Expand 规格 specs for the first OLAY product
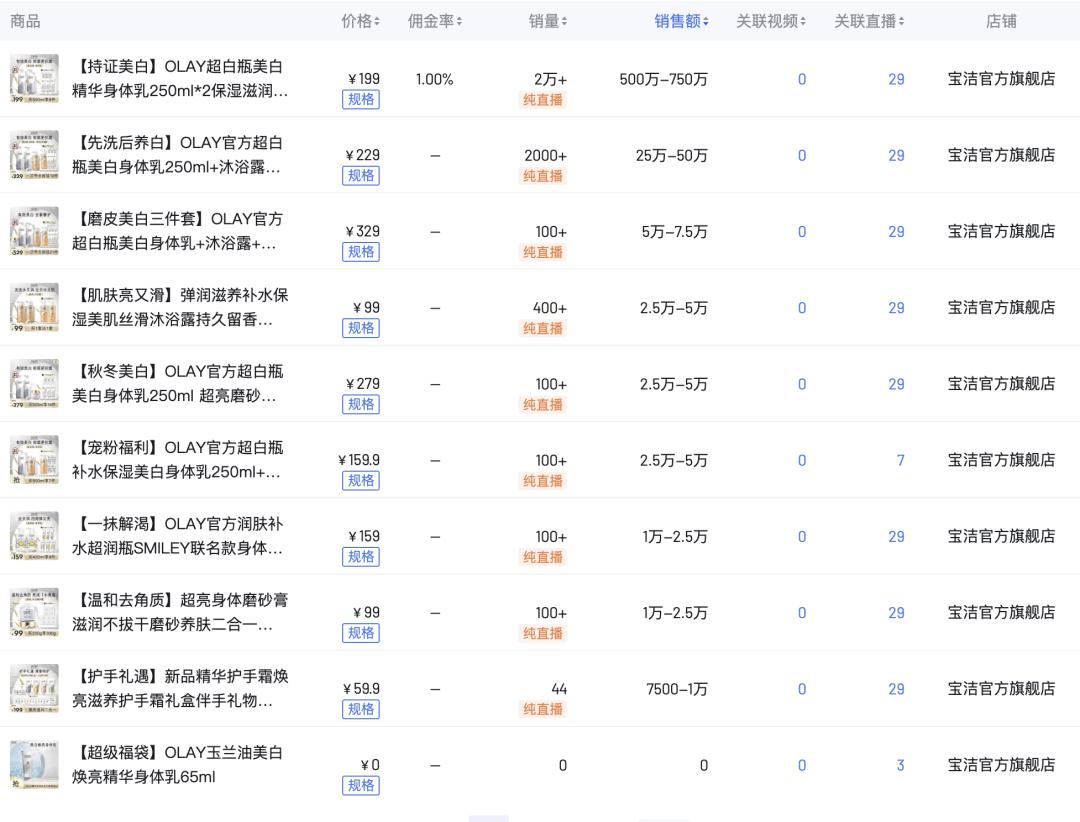1080x822 pixels. point(361,99)
